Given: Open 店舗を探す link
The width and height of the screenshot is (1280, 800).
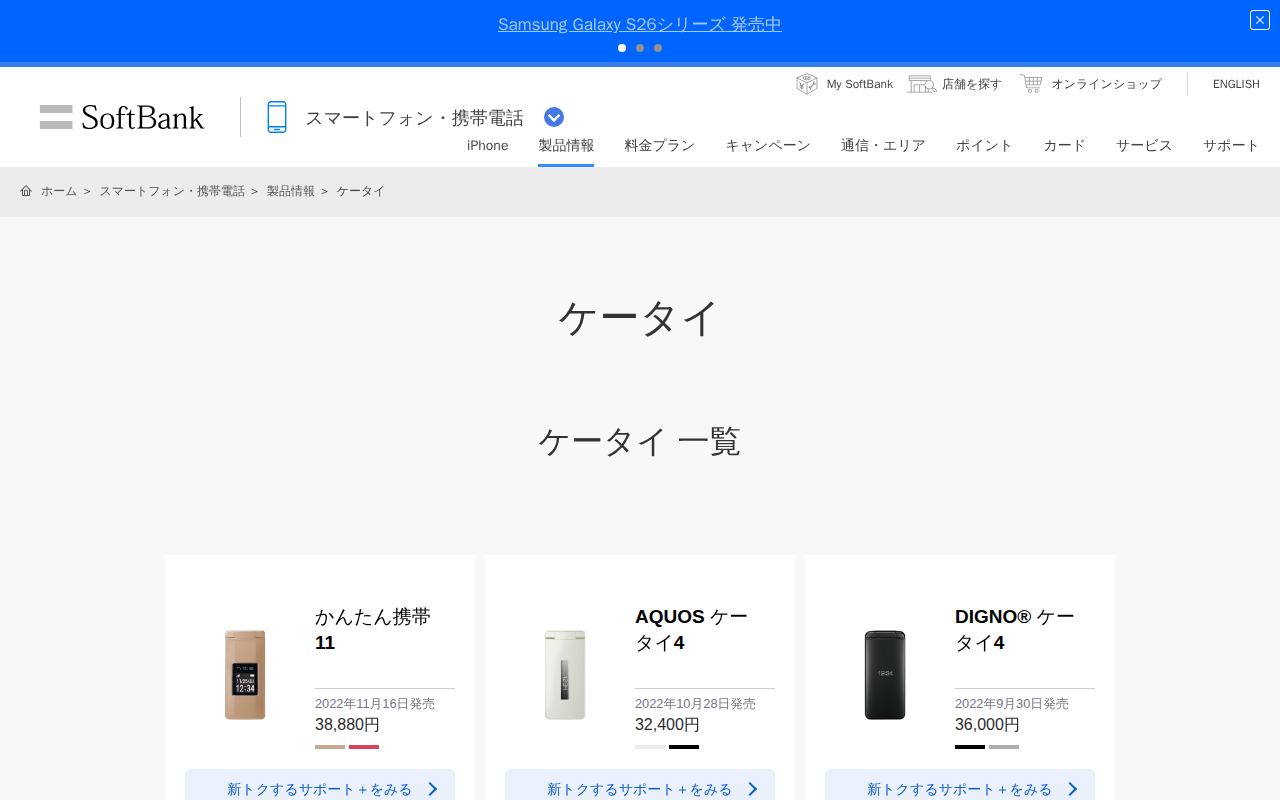Looking at the screenshot, I should tap(972, 84).
